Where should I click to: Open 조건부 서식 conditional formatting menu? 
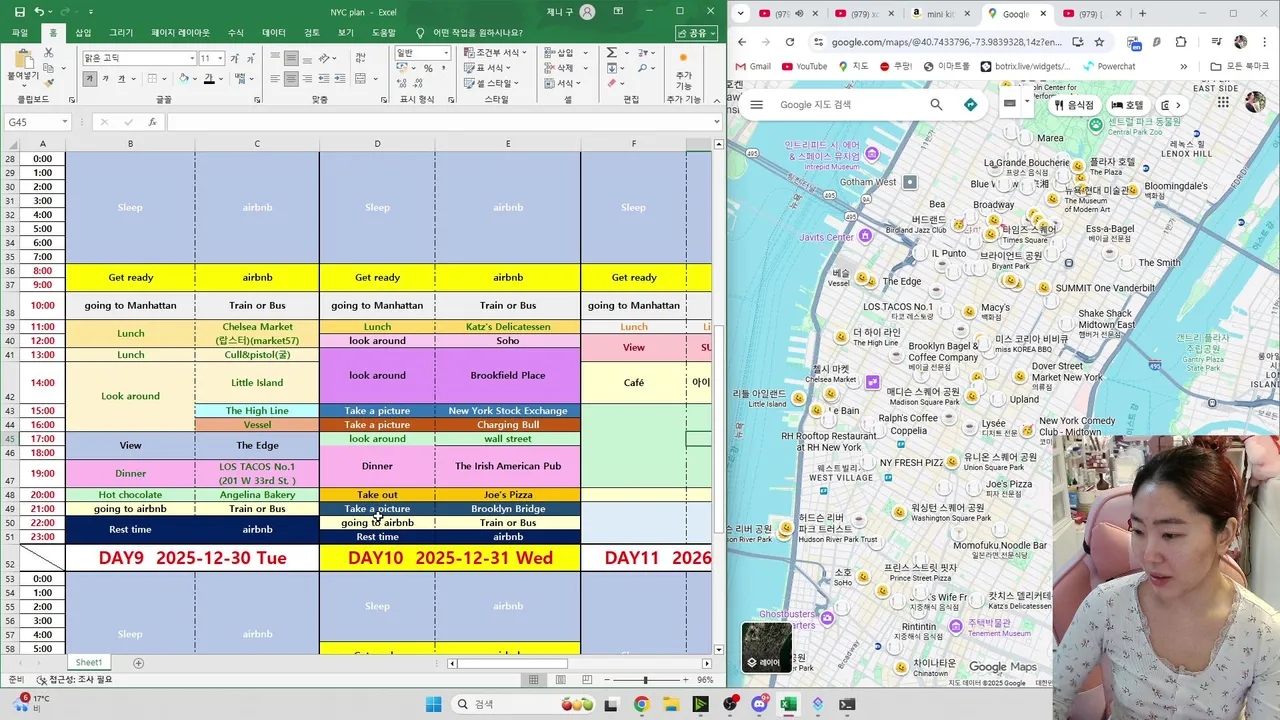pyautogui.click(x=497, y=52)
